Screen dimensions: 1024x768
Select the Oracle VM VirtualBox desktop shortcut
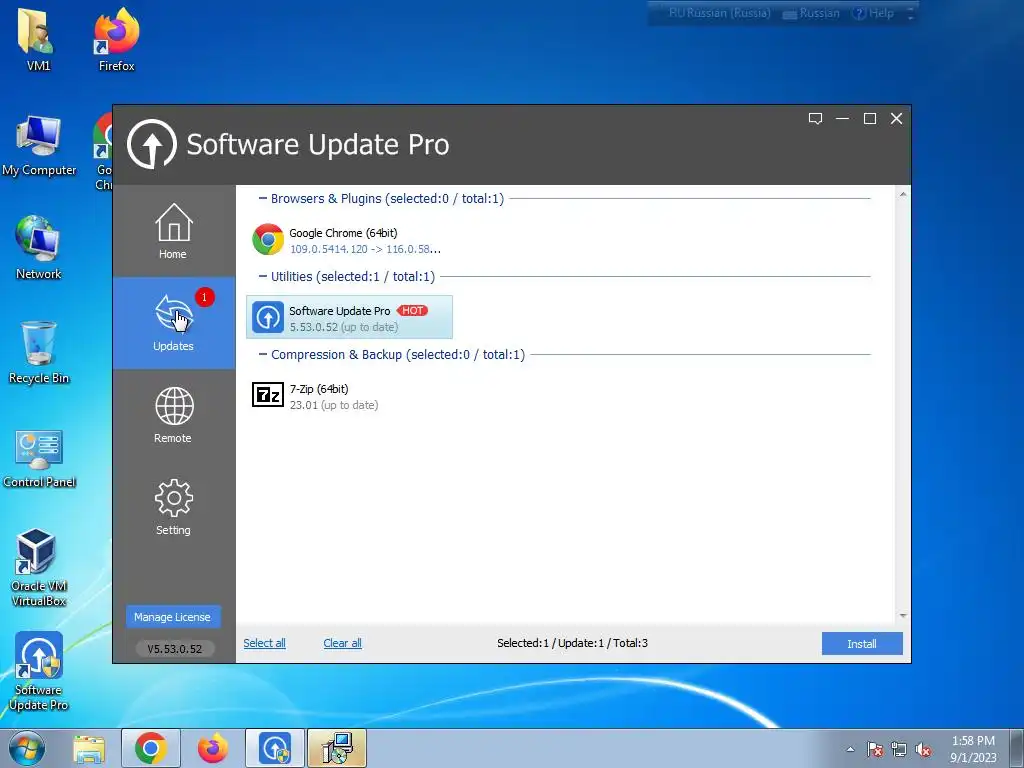pos(39,568)
